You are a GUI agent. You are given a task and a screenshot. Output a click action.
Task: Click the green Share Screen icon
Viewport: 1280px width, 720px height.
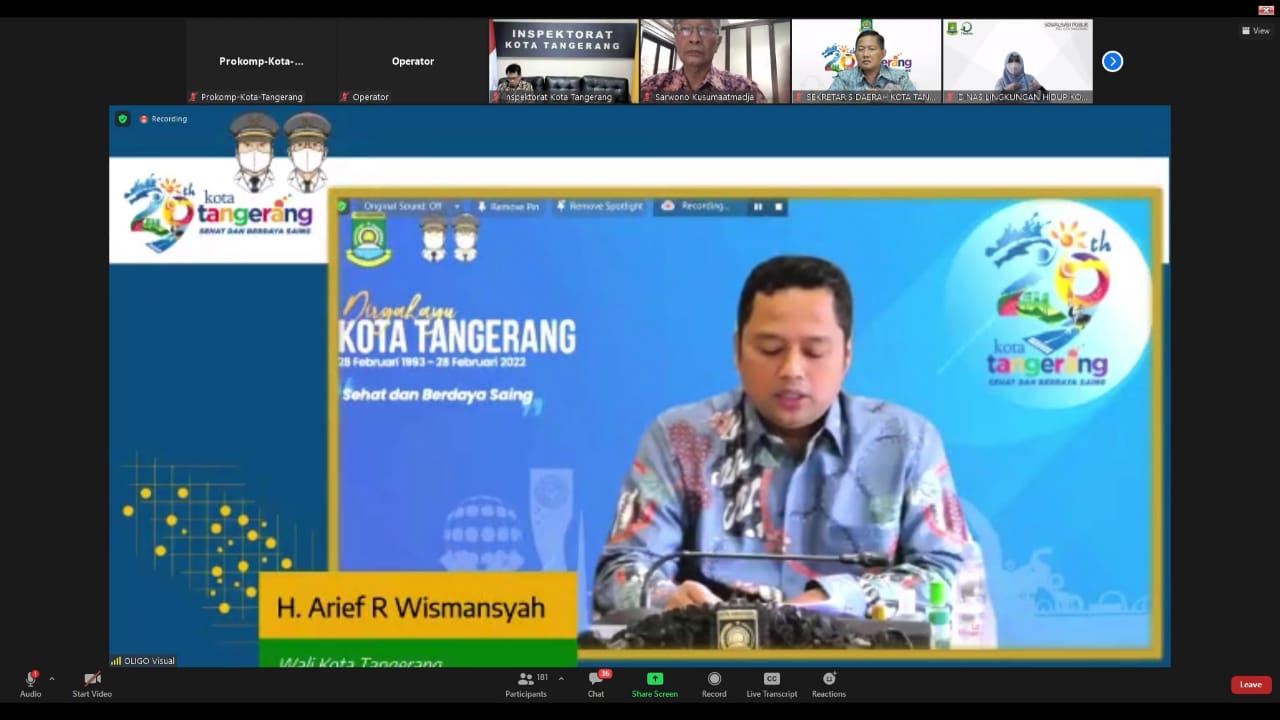coord(655,679)
